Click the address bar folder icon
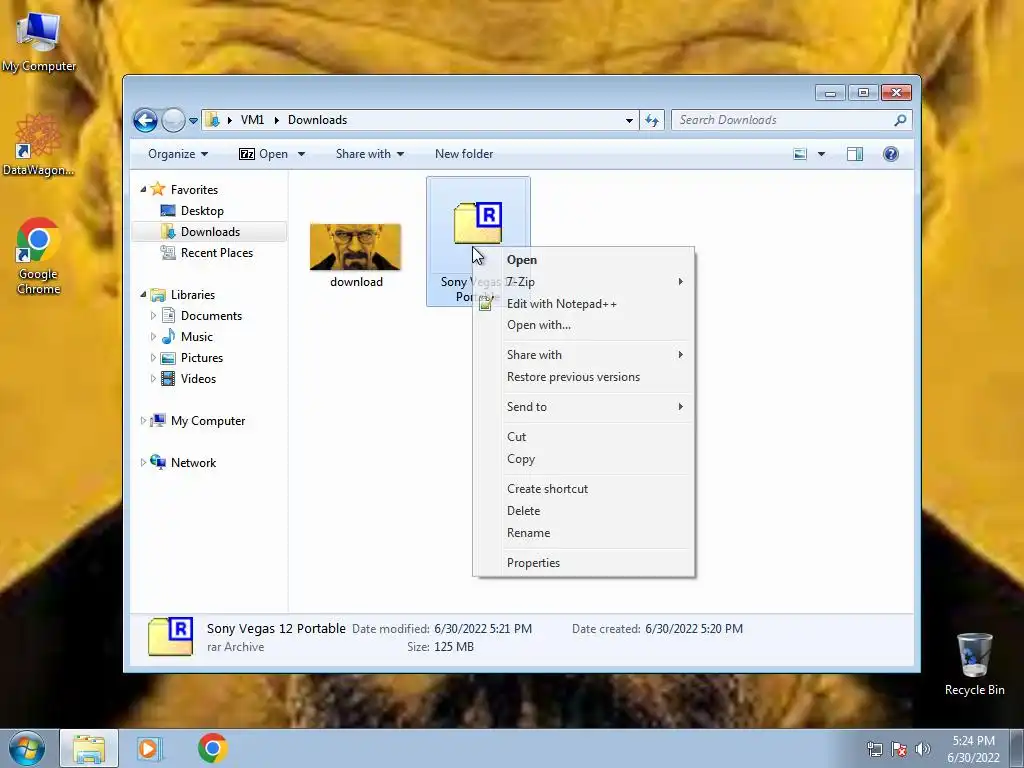 (x=212, y=120)
